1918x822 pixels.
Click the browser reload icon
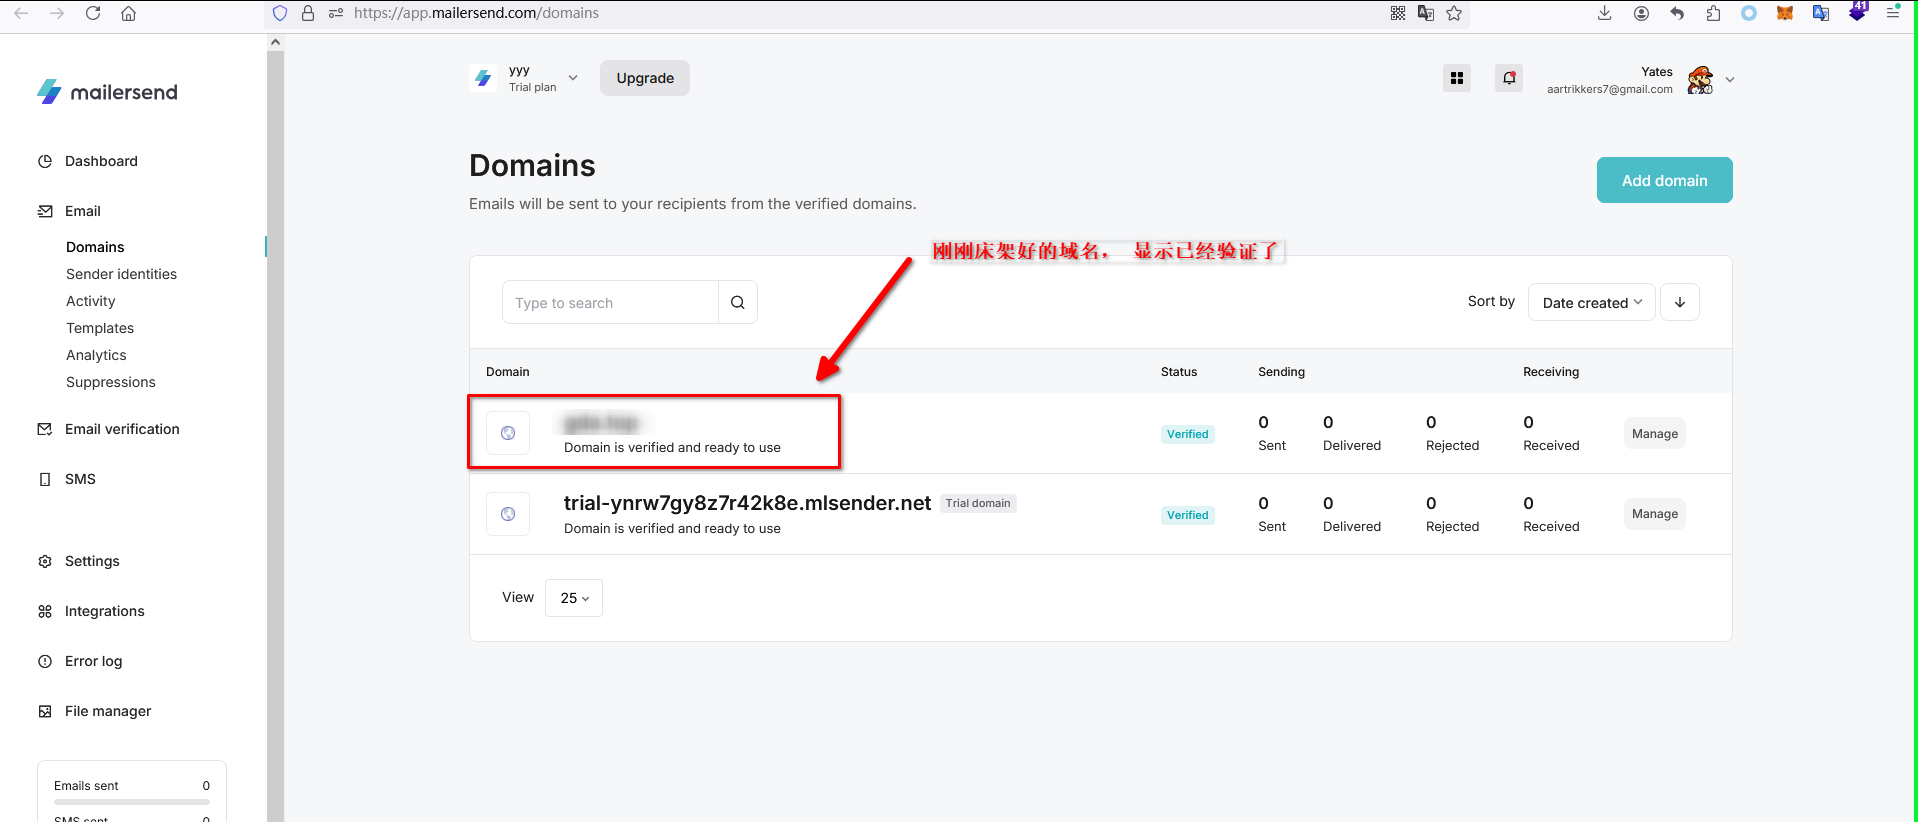pyautogui.click(x=93, y=13)
